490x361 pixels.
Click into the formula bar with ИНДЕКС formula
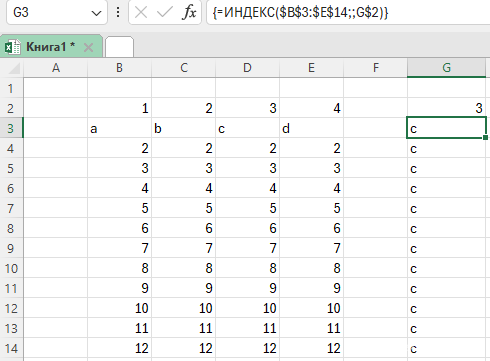point(348,13)
